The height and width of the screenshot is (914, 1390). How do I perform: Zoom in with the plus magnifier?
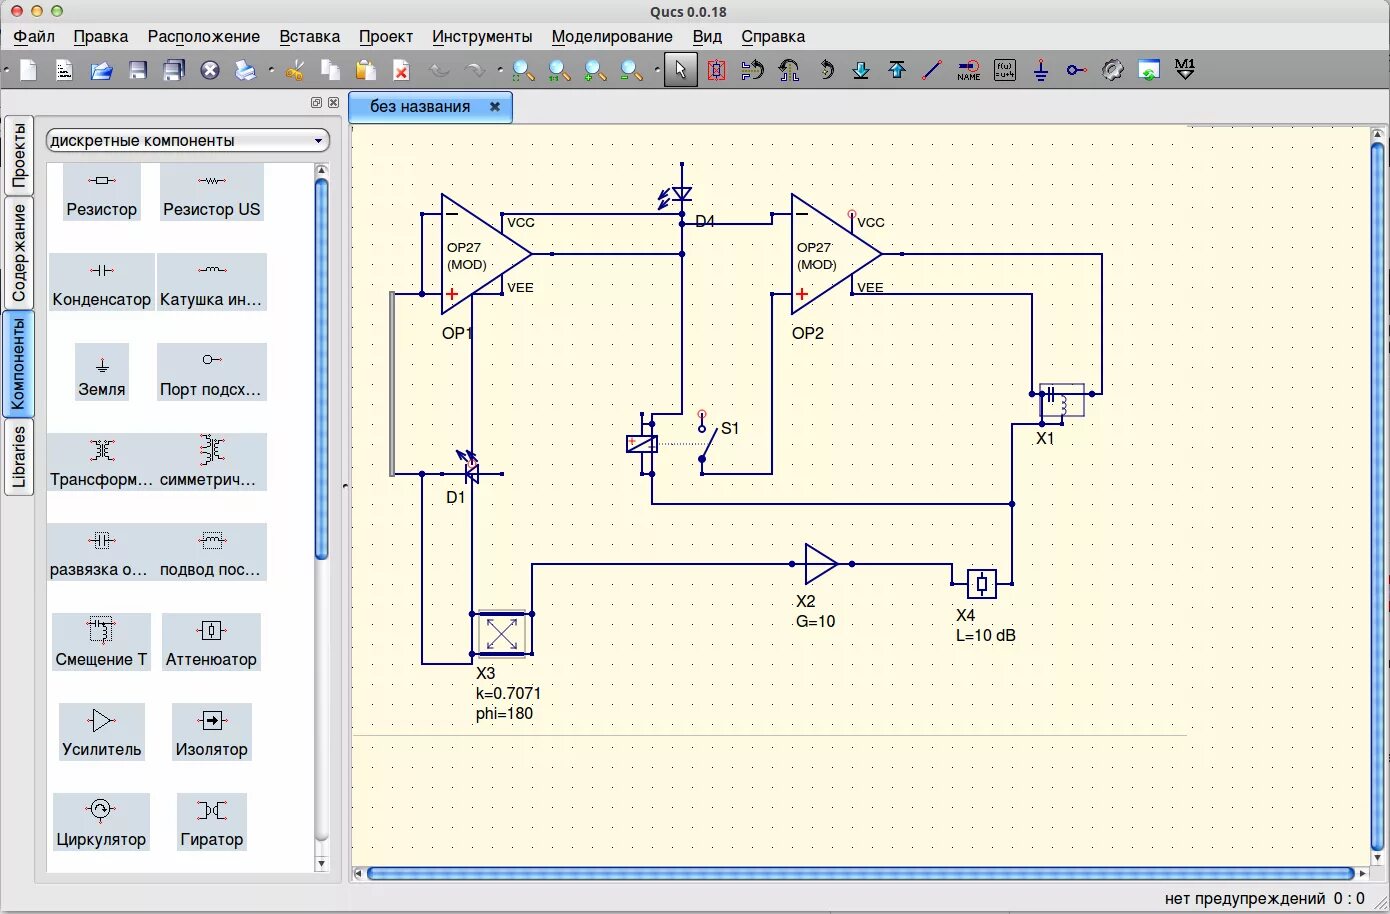point(595,70)
